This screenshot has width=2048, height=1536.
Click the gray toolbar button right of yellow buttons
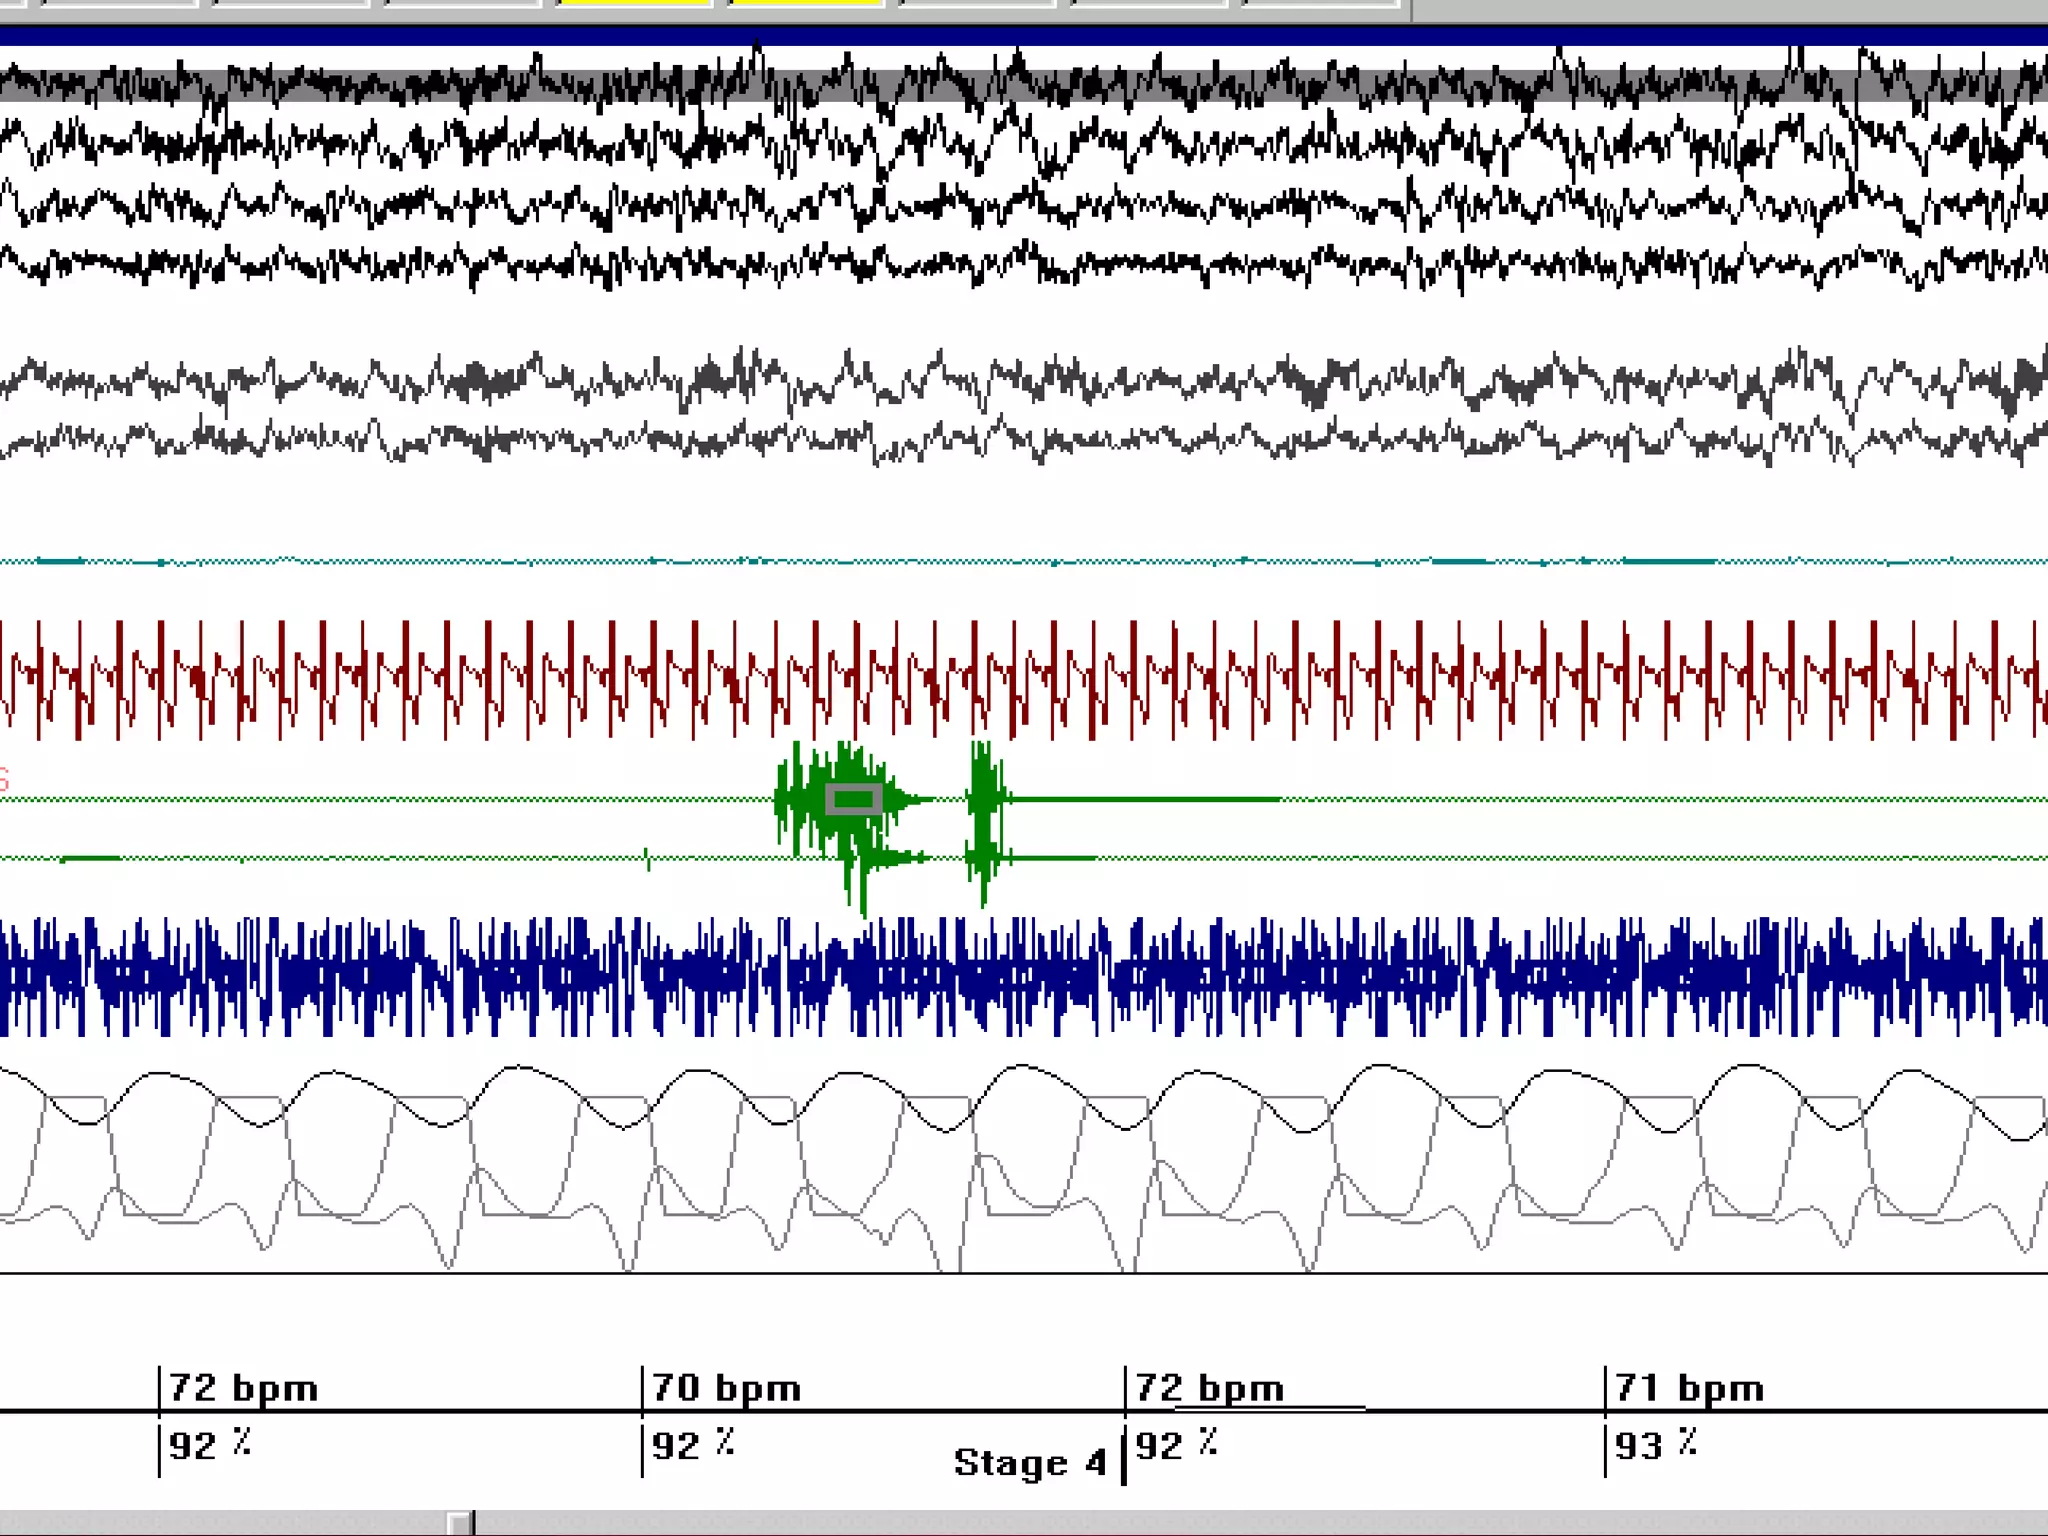coord(976,3)
